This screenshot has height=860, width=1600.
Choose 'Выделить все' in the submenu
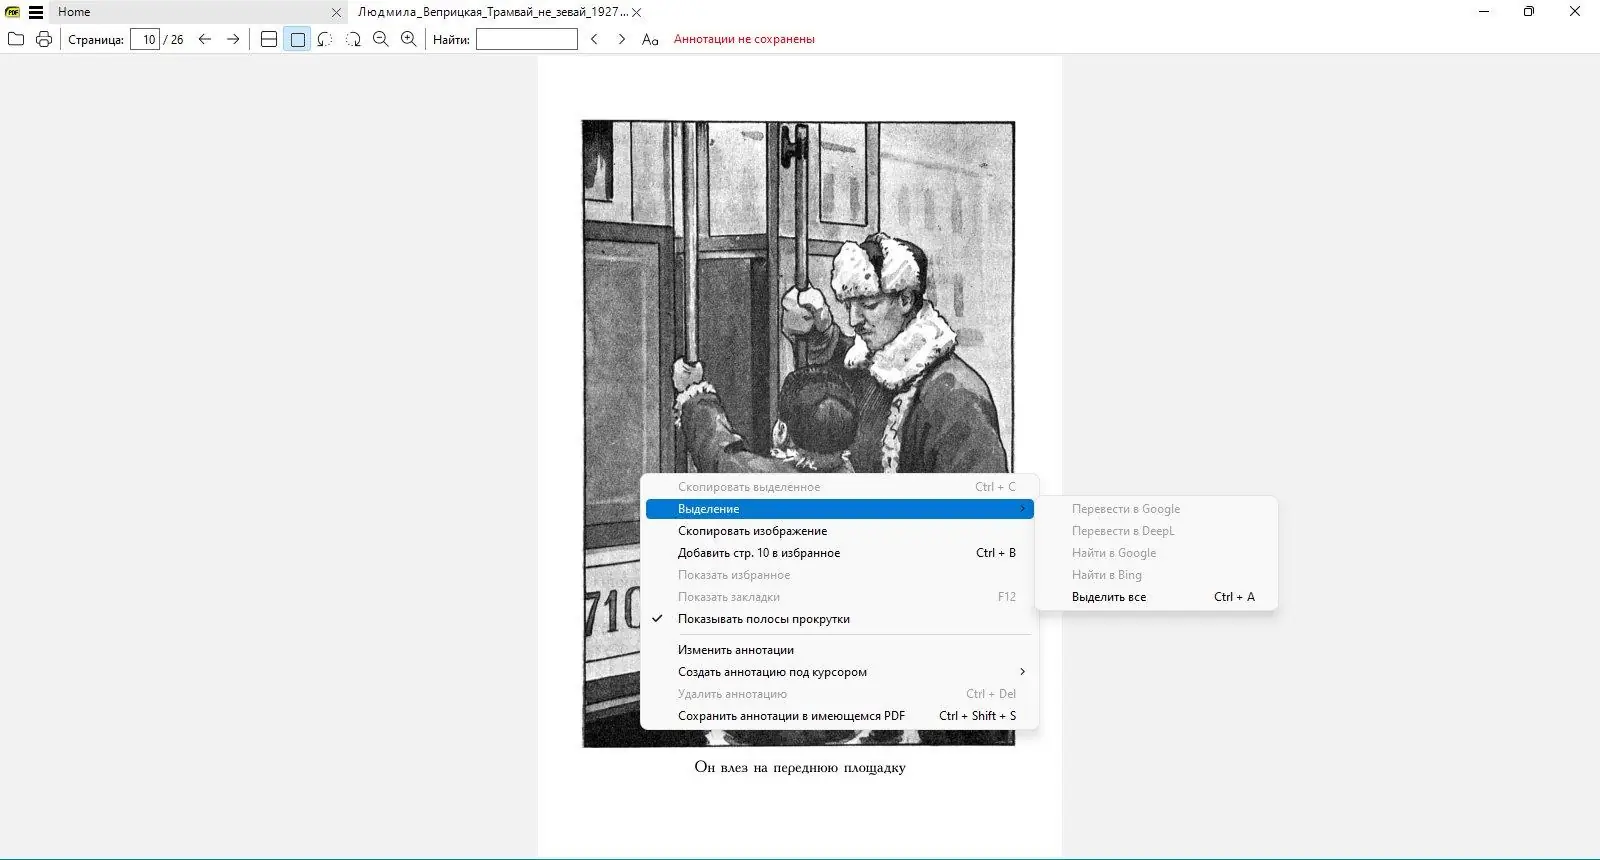1157,597
